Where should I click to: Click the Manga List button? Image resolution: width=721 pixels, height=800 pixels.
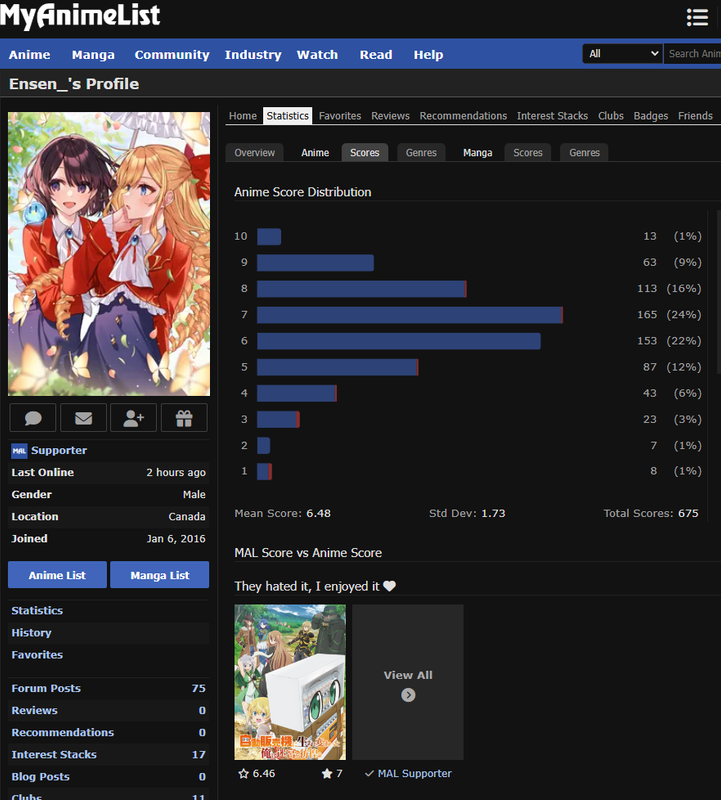(x=160, y=575)
